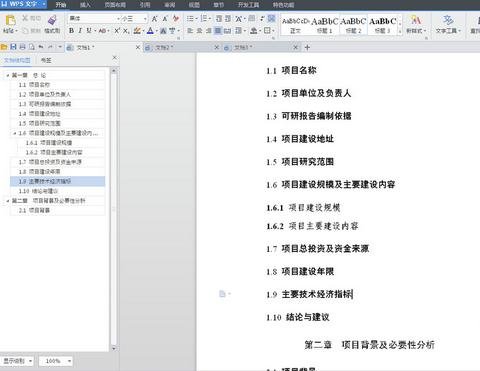Click the redo arrow icon
The height and width of the screenshot is (371, 480).
(x=51, y=47)
